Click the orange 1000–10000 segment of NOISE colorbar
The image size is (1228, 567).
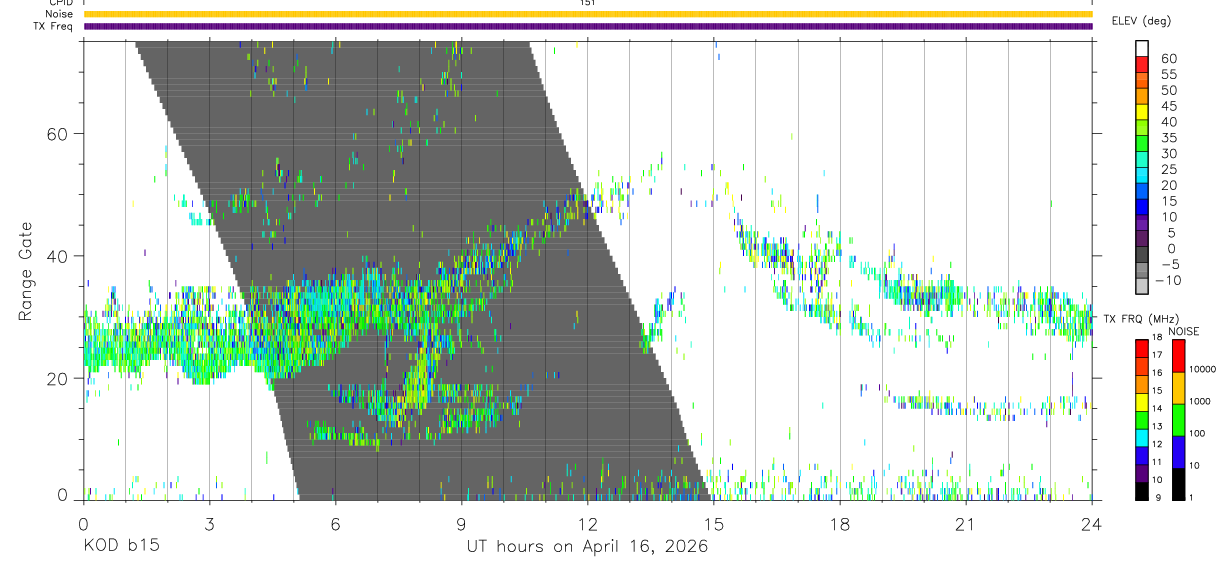tap(1179, 388)
